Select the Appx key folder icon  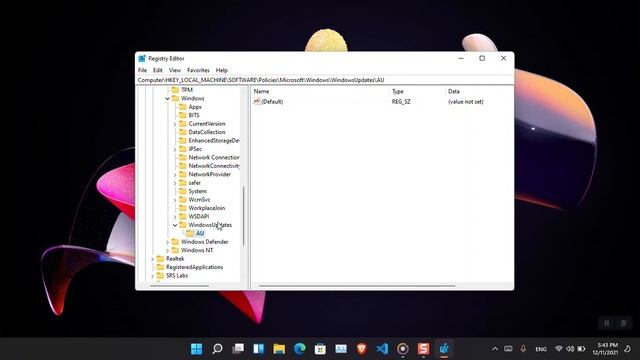pyautogui.click(x=183, y=107)
